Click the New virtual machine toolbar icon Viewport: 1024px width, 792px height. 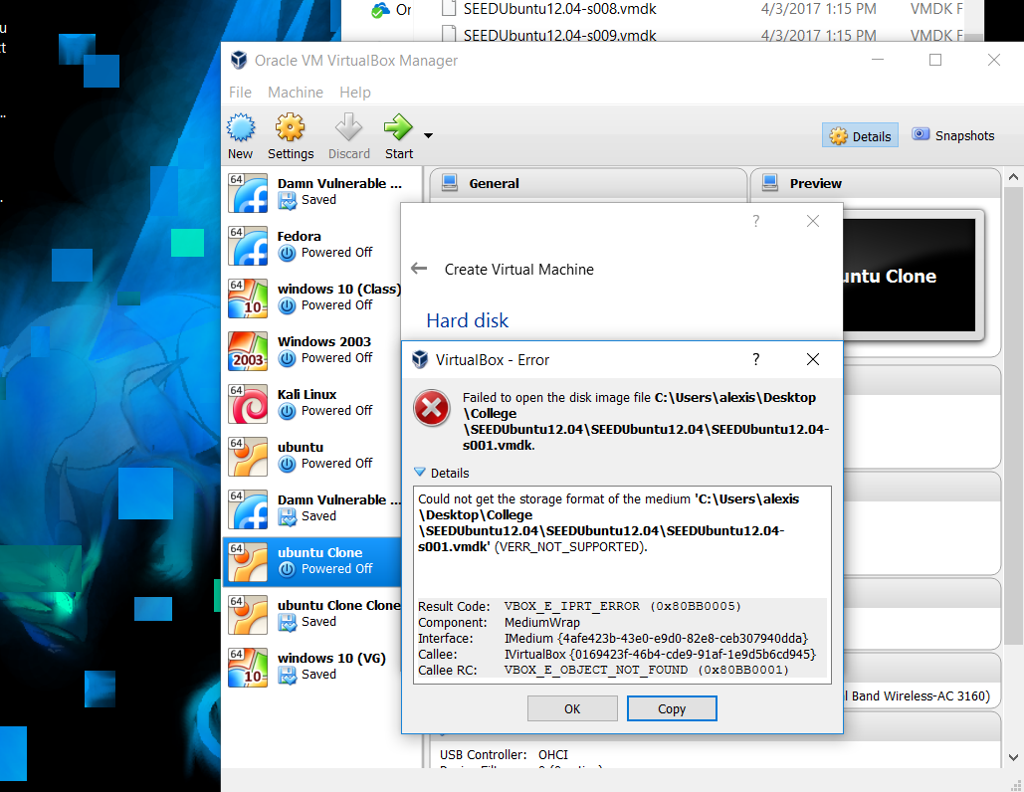tap(240, 128)
